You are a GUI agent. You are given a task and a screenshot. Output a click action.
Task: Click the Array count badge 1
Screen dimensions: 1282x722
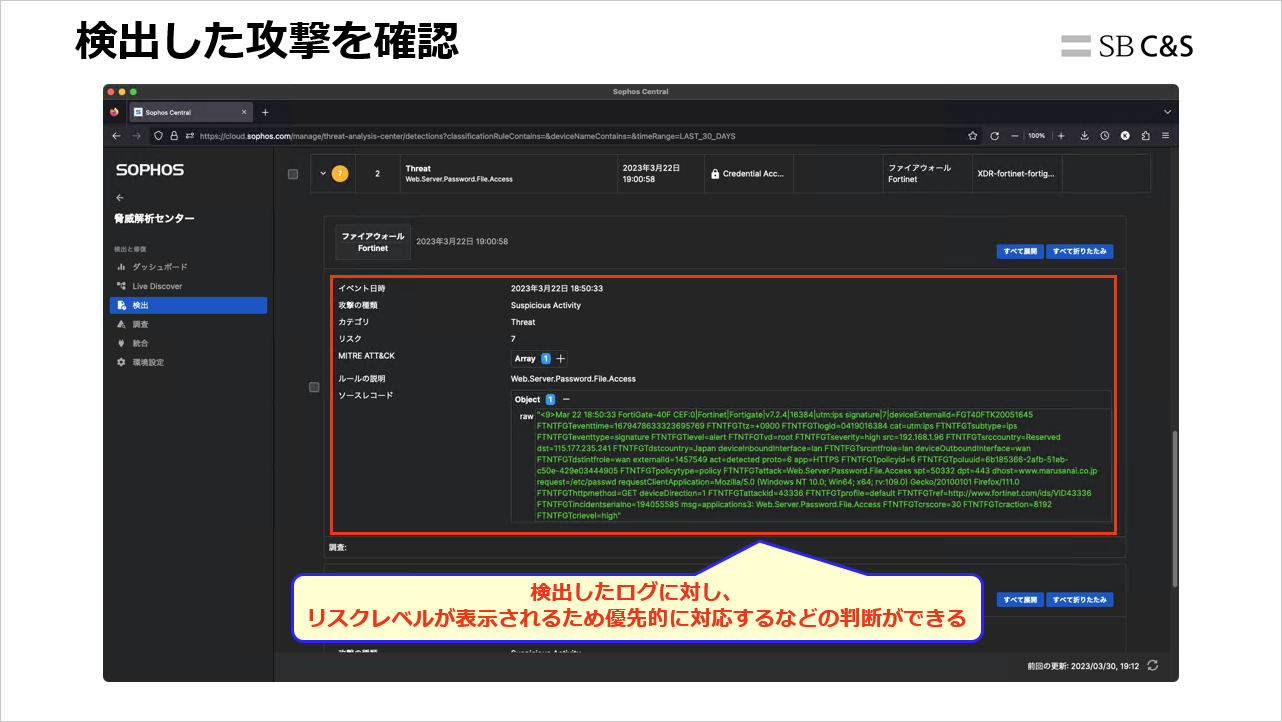[546, 358]
